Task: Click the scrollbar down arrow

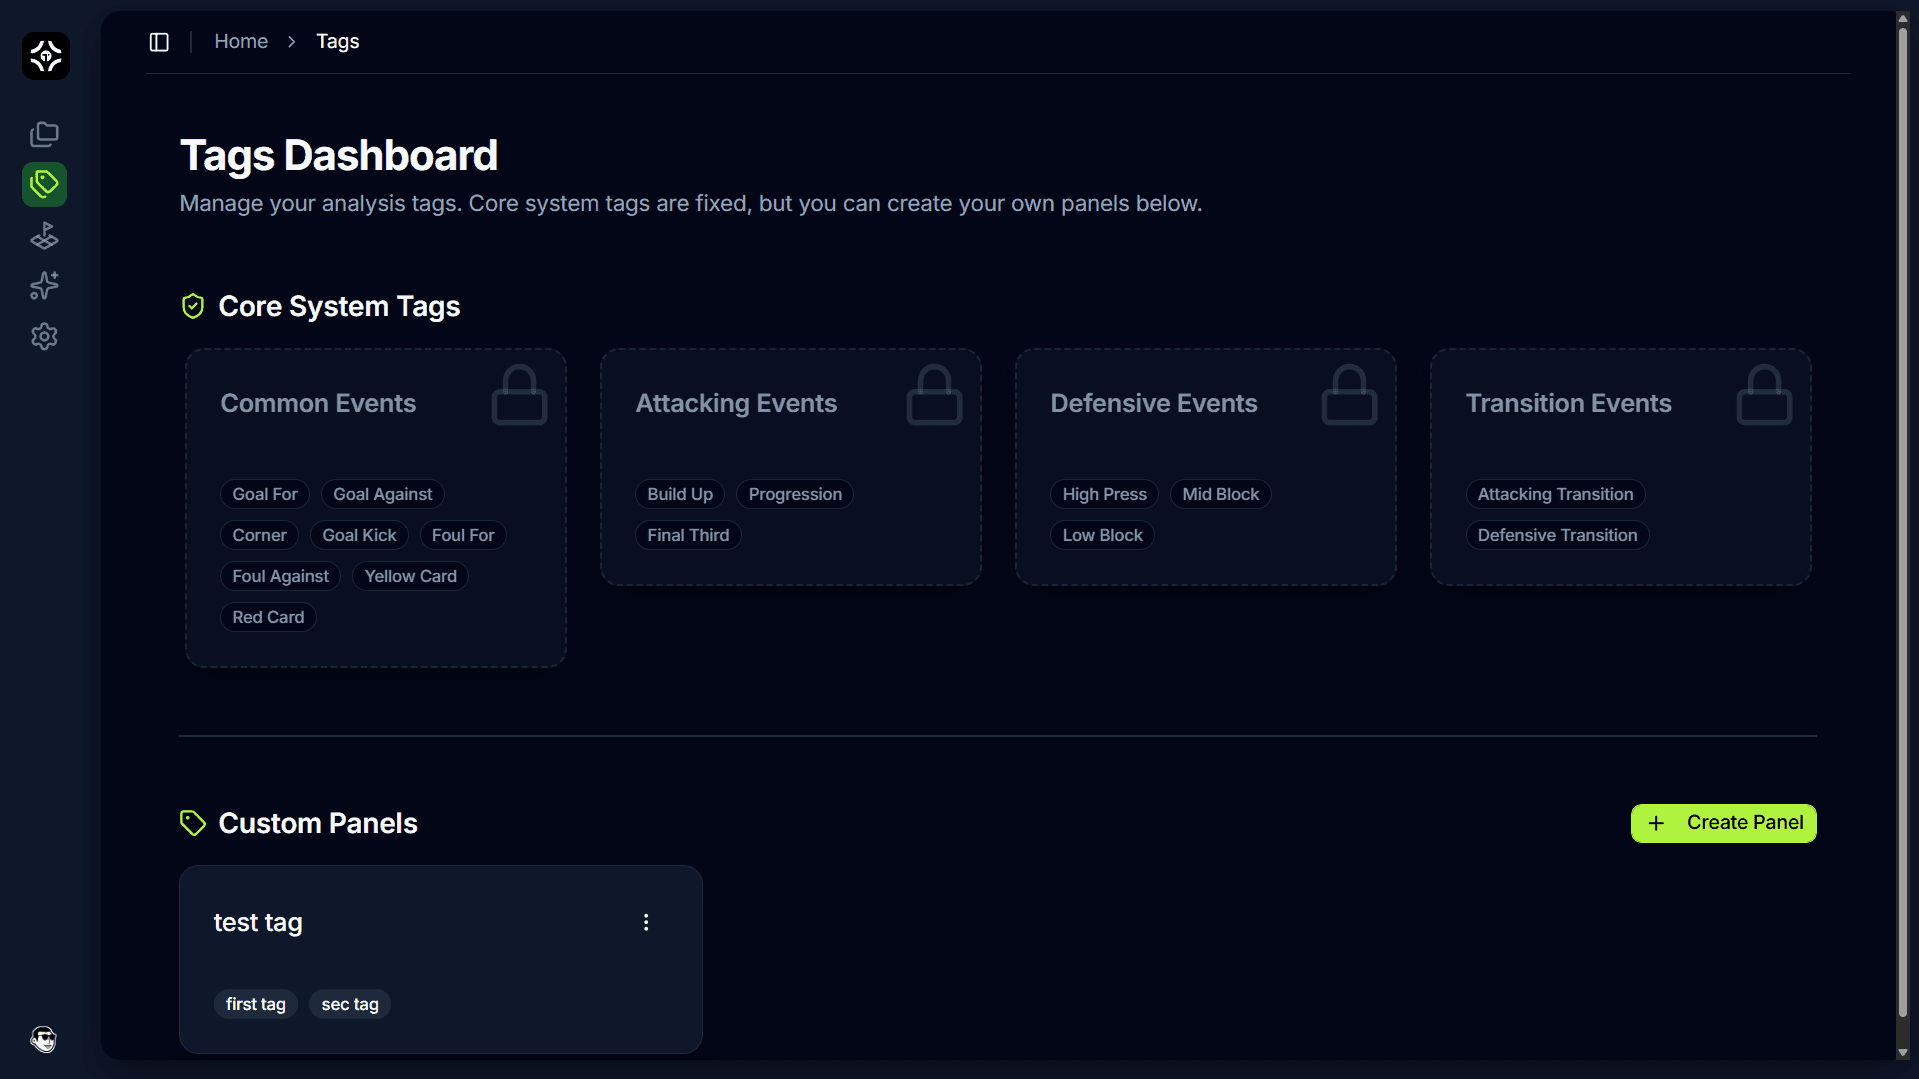Action: pyautogui.click(x=1903, y=1053)
